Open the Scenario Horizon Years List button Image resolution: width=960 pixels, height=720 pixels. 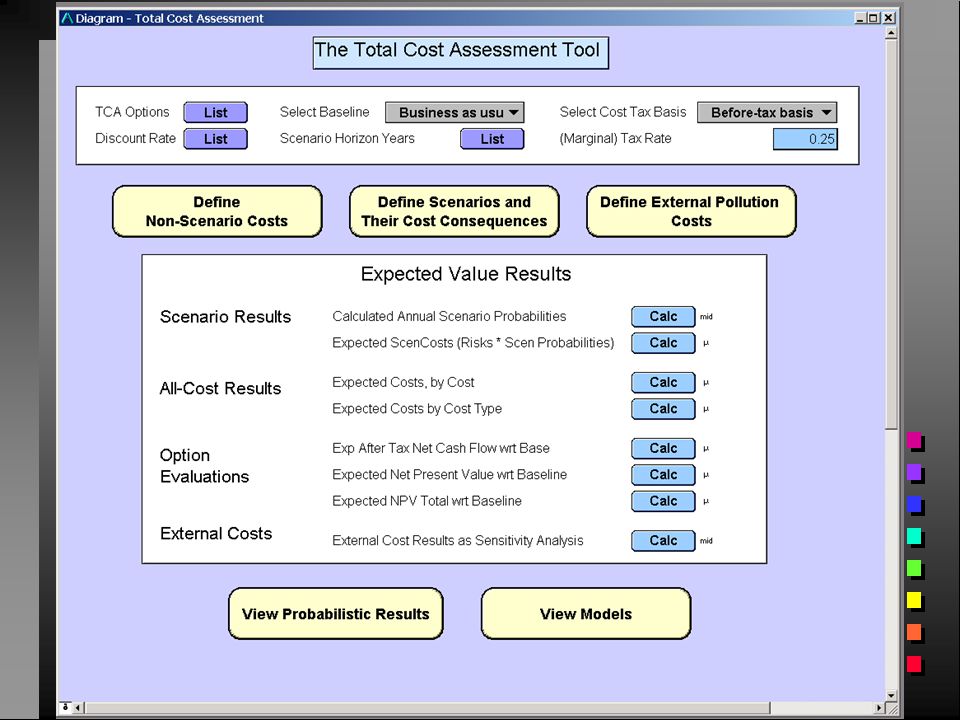pos(492,139)
